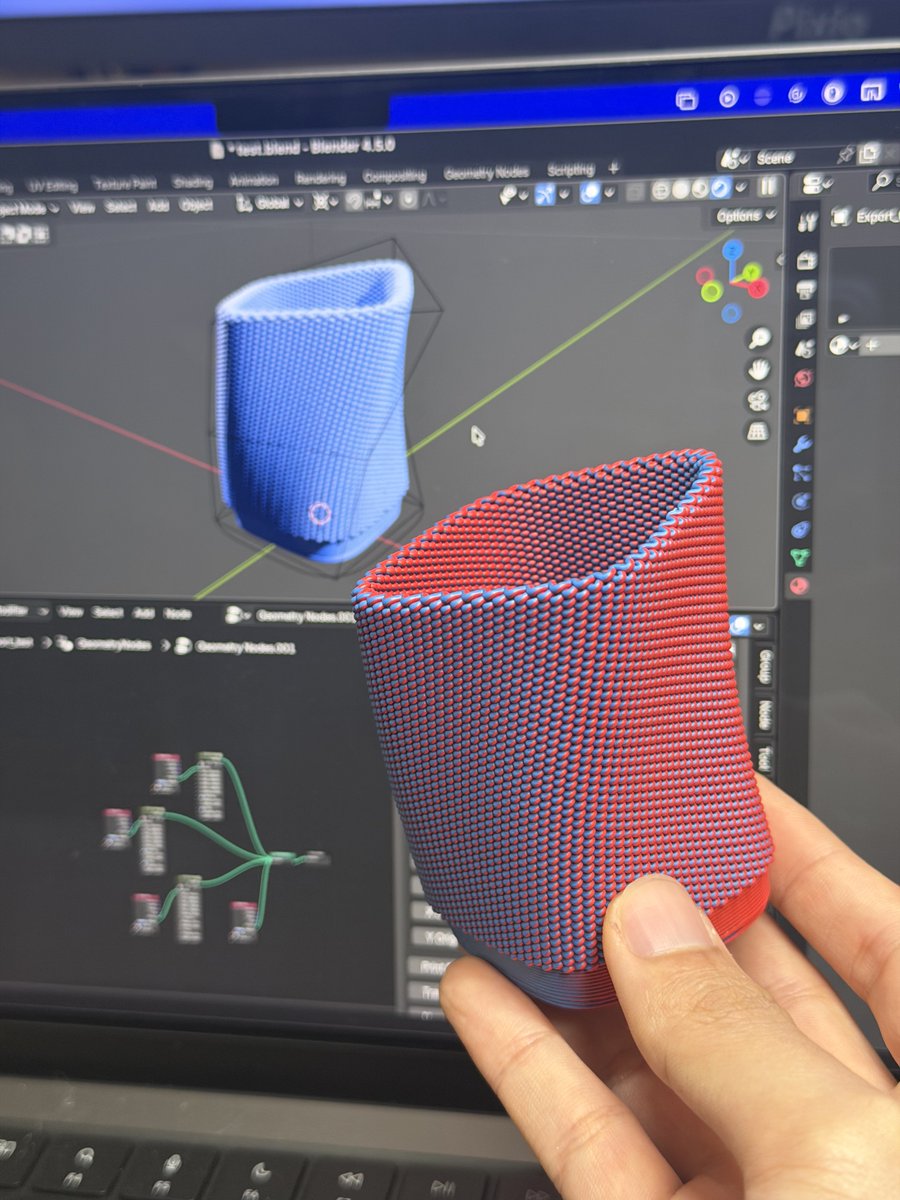Open the Object Mode dropdown
This screenshot has width=900, height=1200.
(x=30, y=209)
